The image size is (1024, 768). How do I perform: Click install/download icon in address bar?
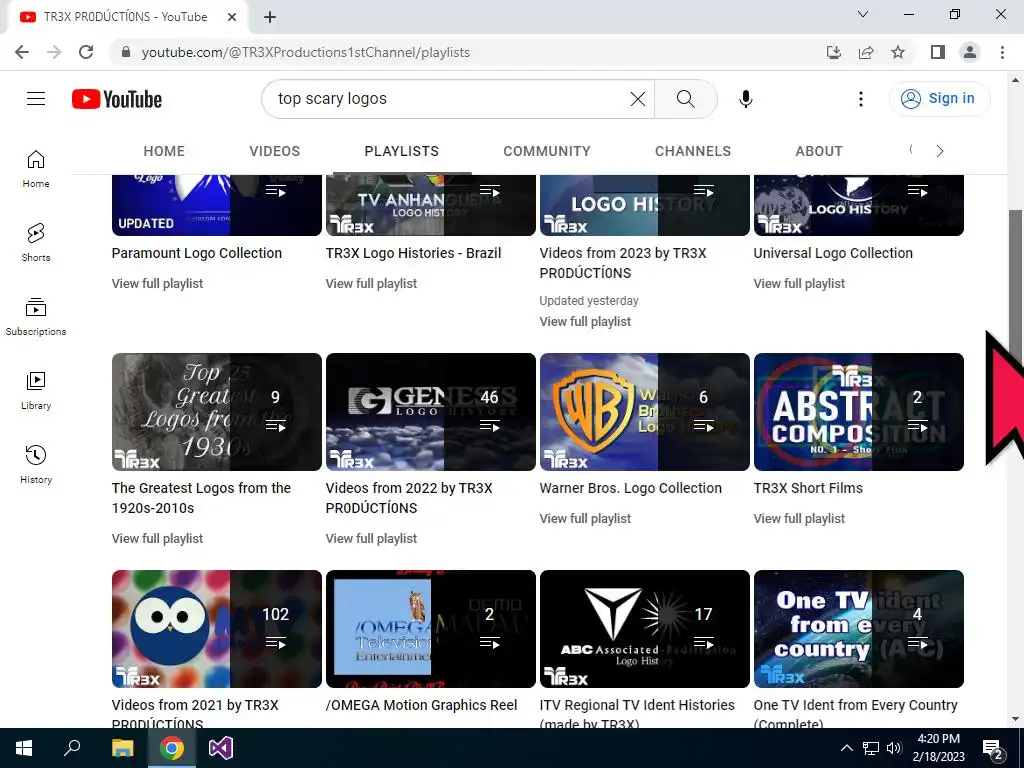tap(834, 52)
